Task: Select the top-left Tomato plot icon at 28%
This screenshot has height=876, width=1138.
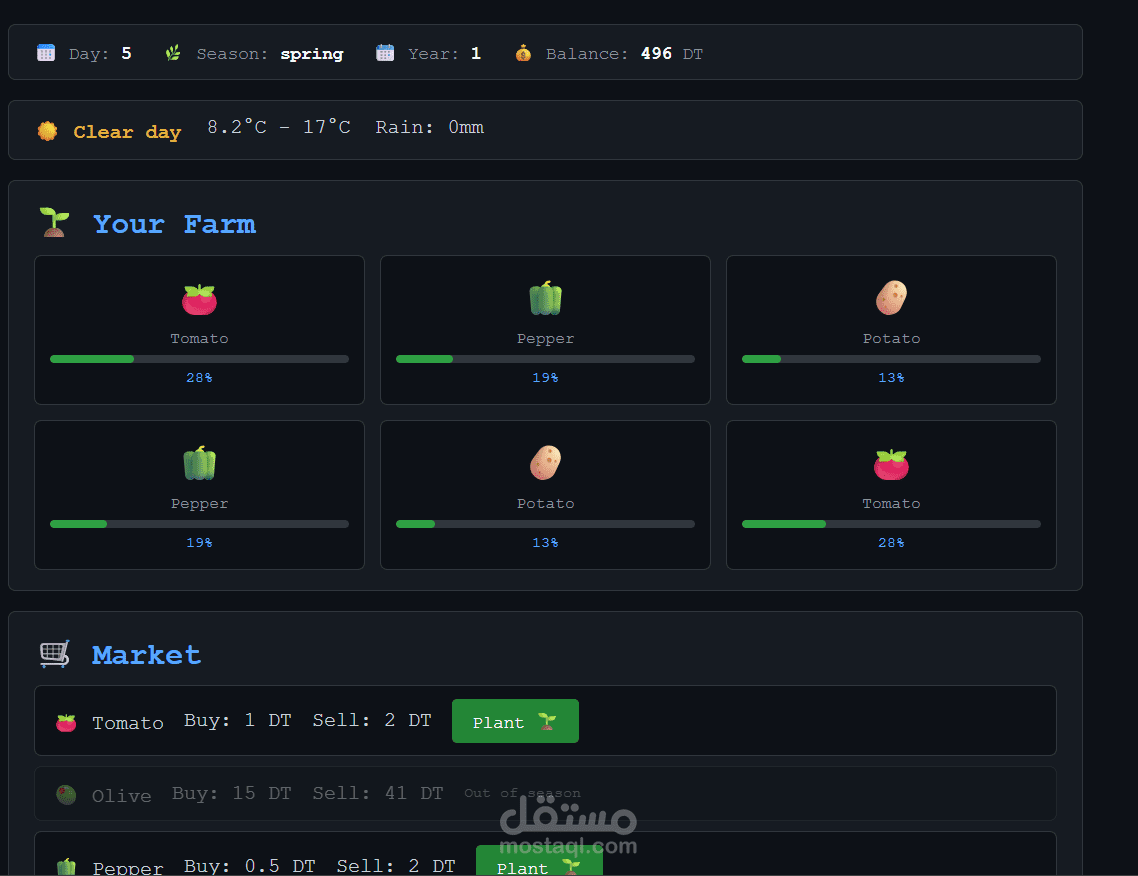Action: (200, 299)
